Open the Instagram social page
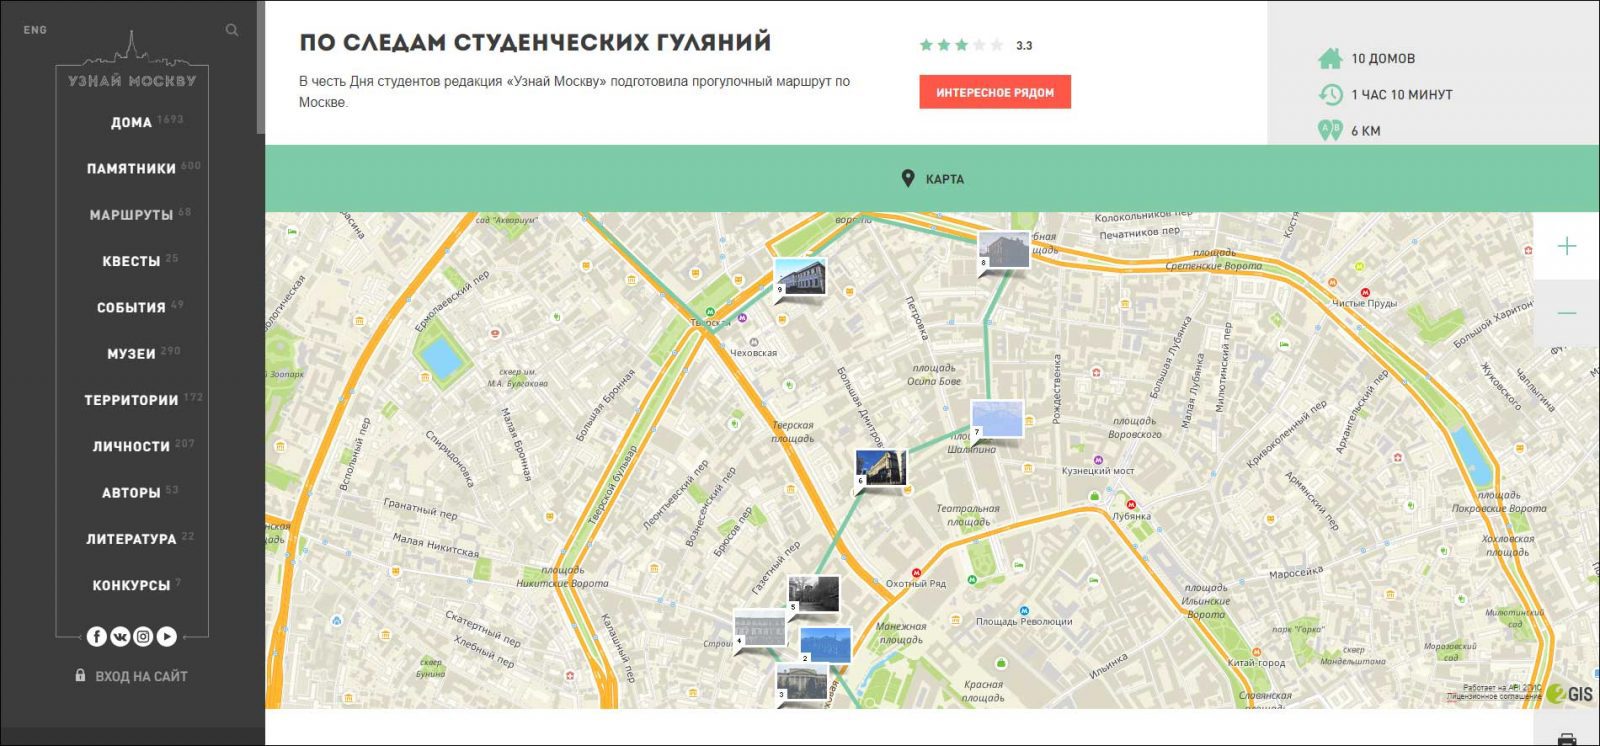 click(x=143, y=636)
